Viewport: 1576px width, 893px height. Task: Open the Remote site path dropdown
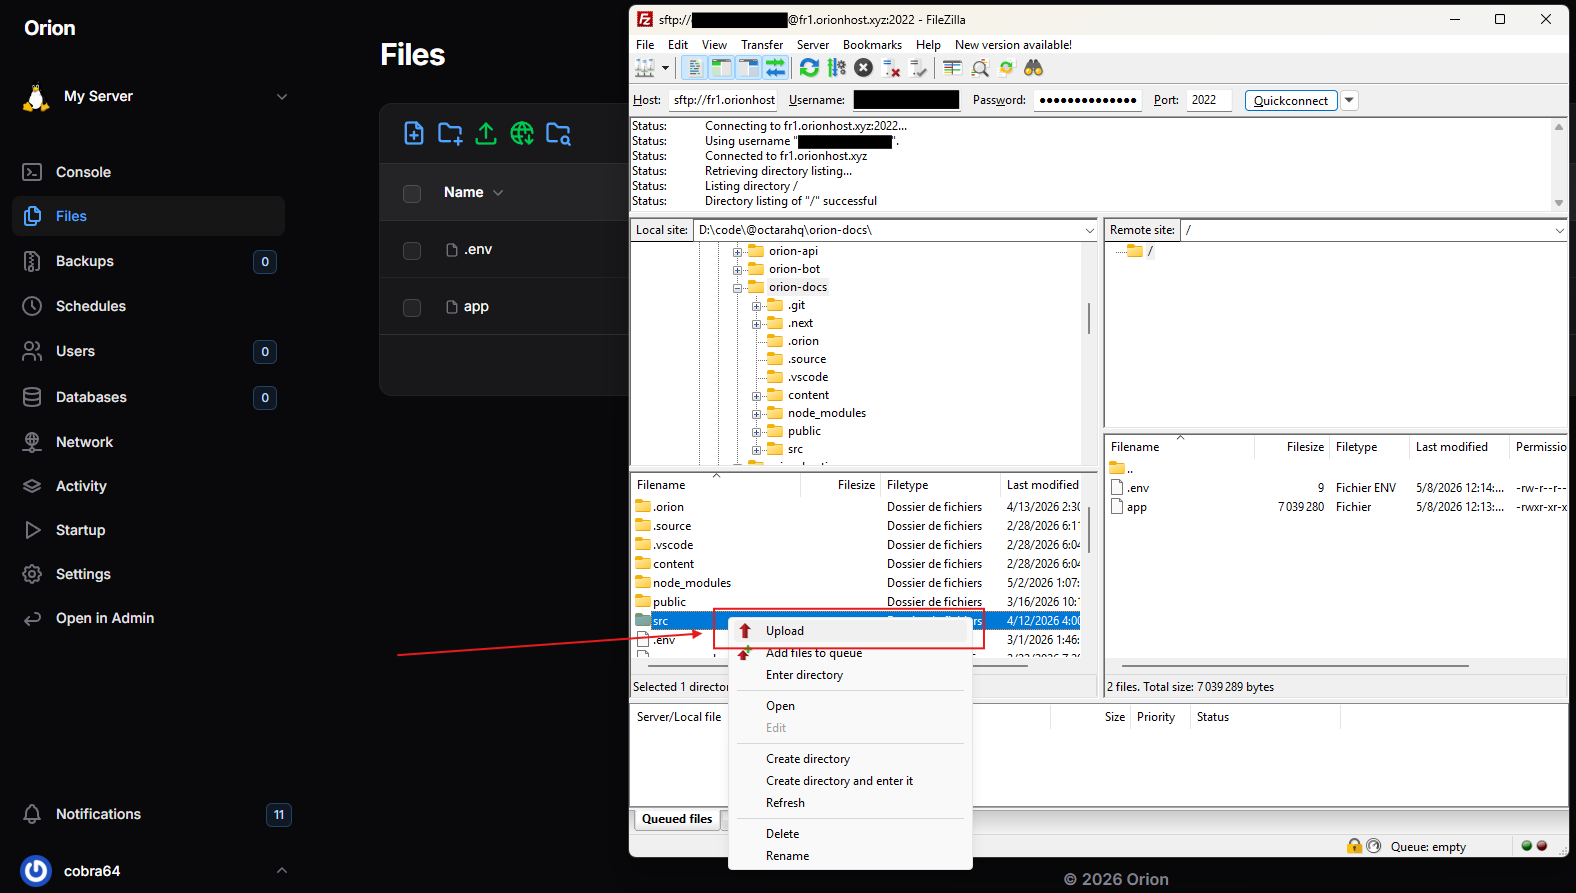1559,230
